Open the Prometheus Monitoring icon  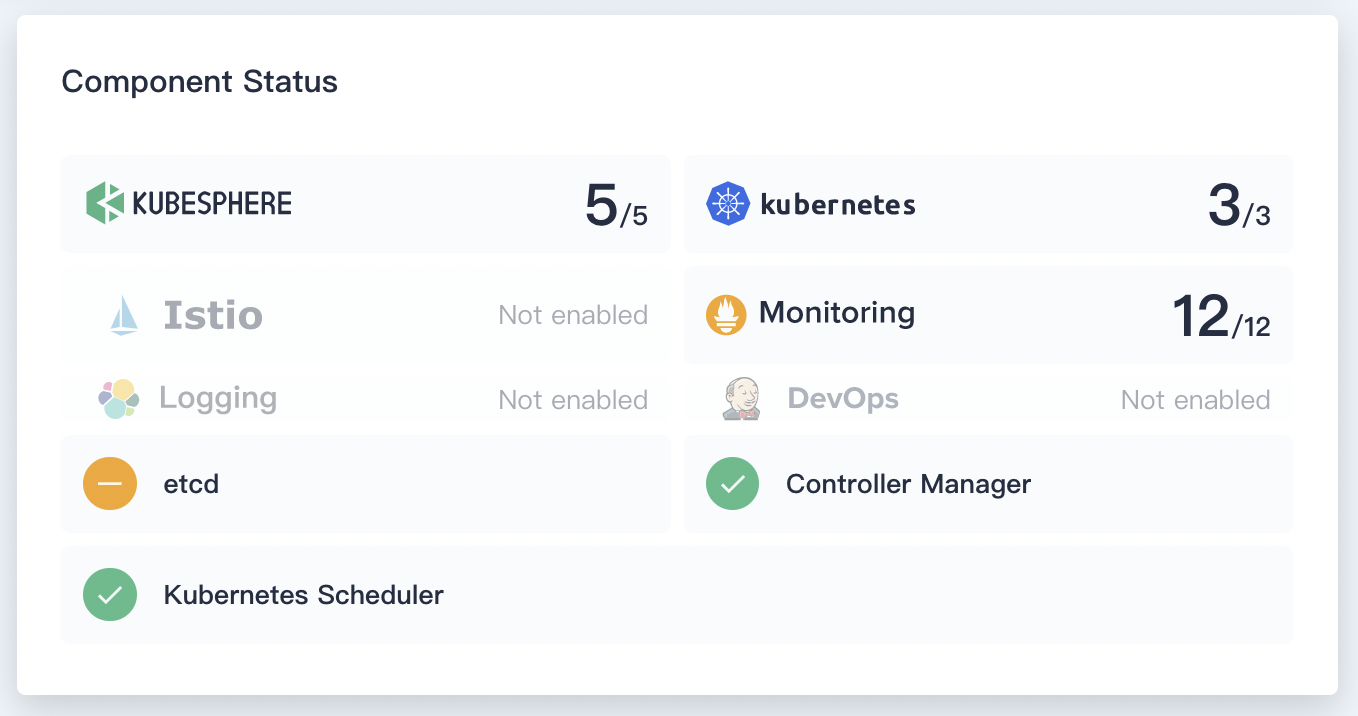tap(726, 313)
